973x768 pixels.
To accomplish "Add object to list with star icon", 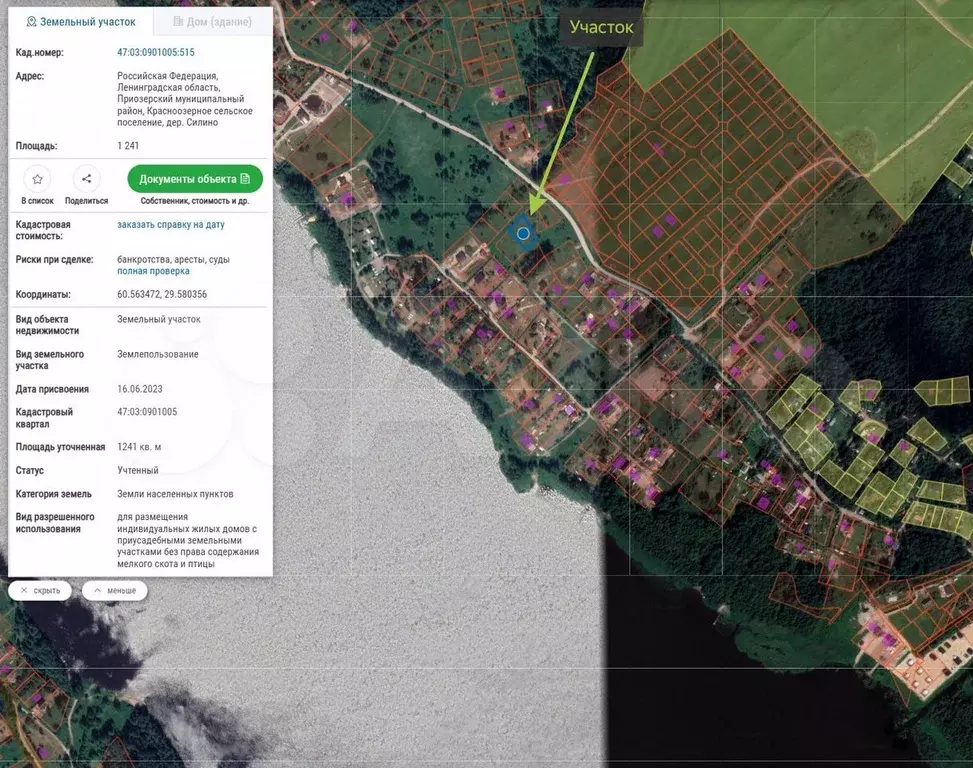I will pyautogui.click(x=37, y=179).
